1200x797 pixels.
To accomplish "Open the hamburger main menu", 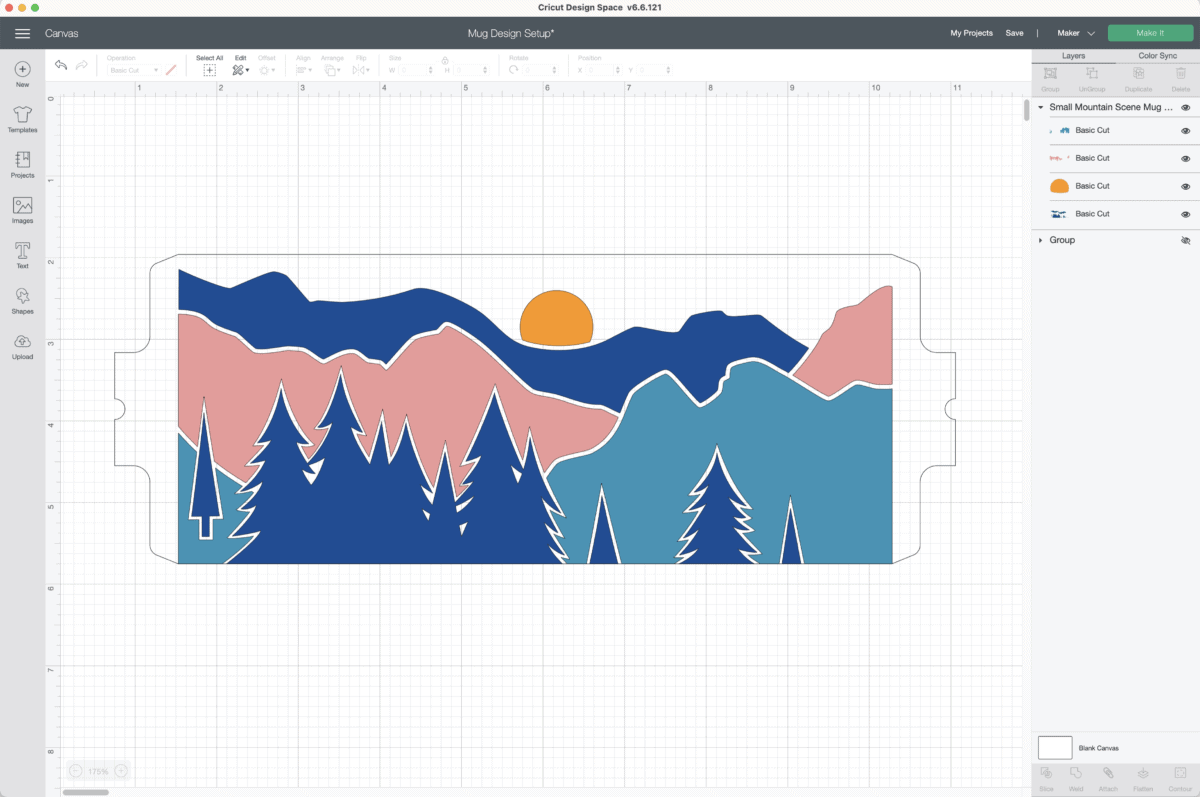I will pos(22,33).
